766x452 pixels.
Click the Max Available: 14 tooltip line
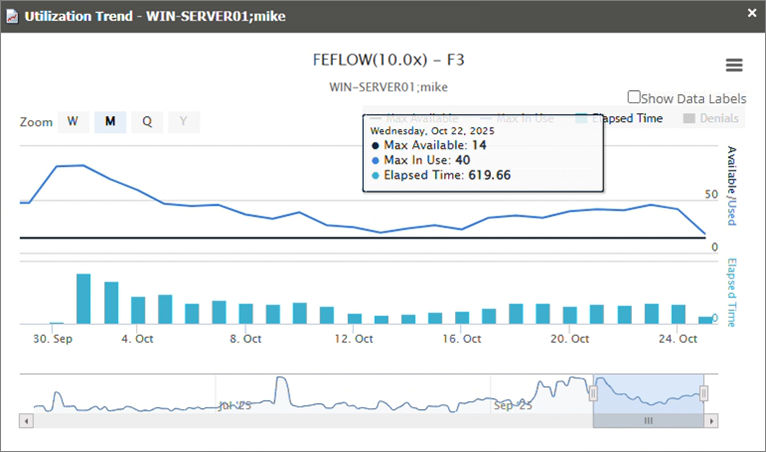point(429,145)
